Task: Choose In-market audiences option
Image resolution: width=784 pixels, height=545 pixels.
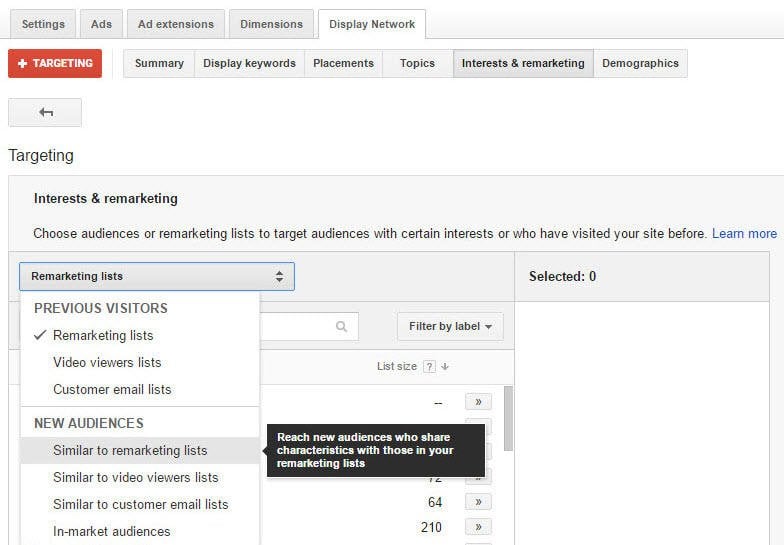Action: 140,532
